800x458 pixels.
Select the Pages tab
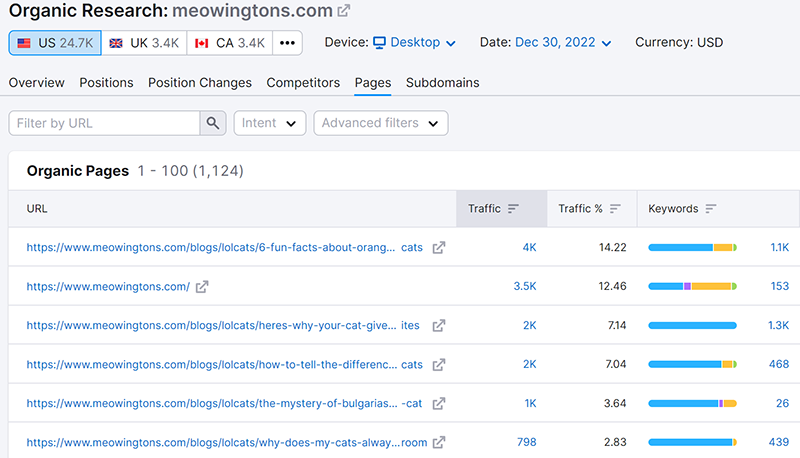pyautogui.click(x=373, y=83)
